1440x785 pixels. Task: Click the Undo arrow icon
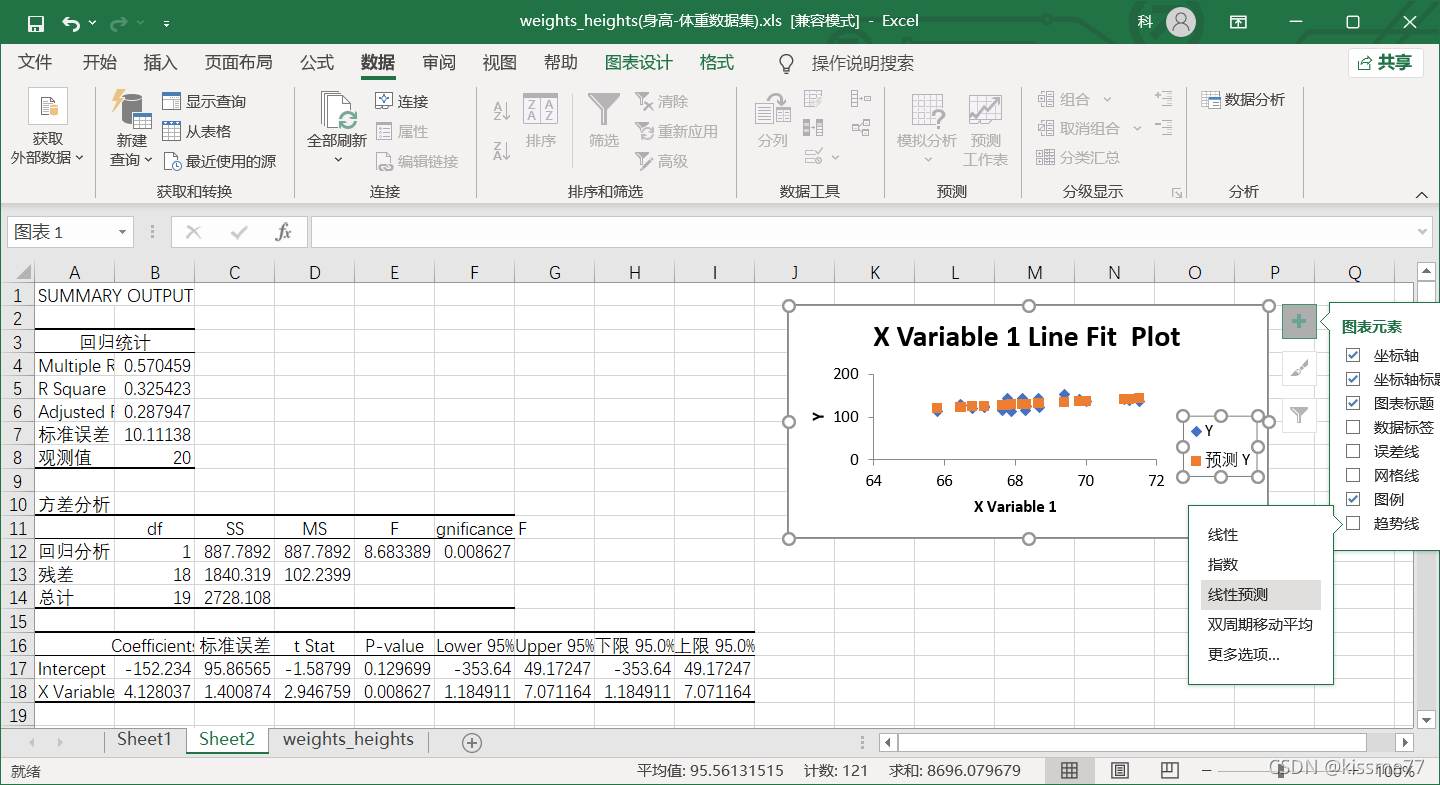click(71, 22)
